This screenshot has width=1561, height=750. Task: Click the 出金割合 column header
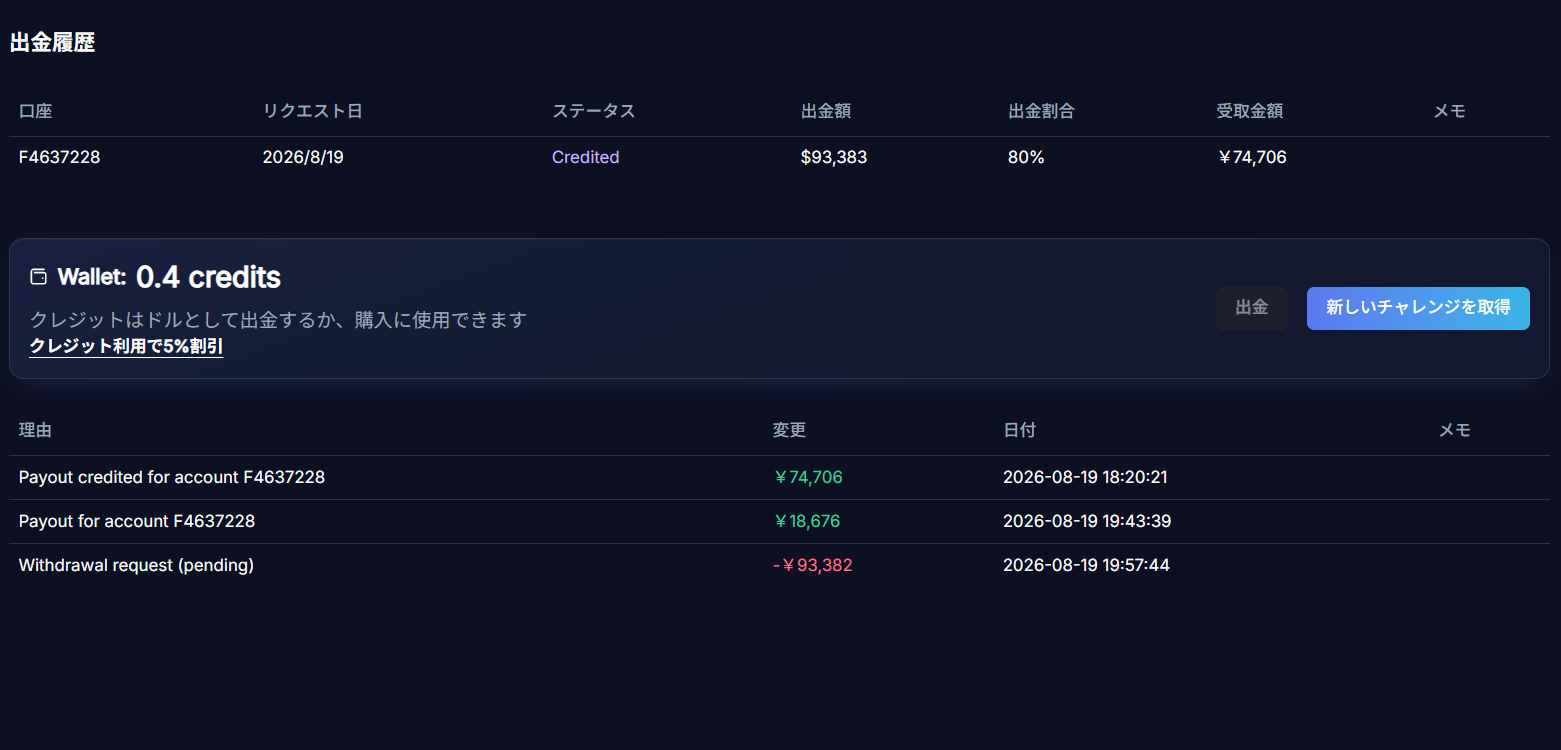point(1041,111)
